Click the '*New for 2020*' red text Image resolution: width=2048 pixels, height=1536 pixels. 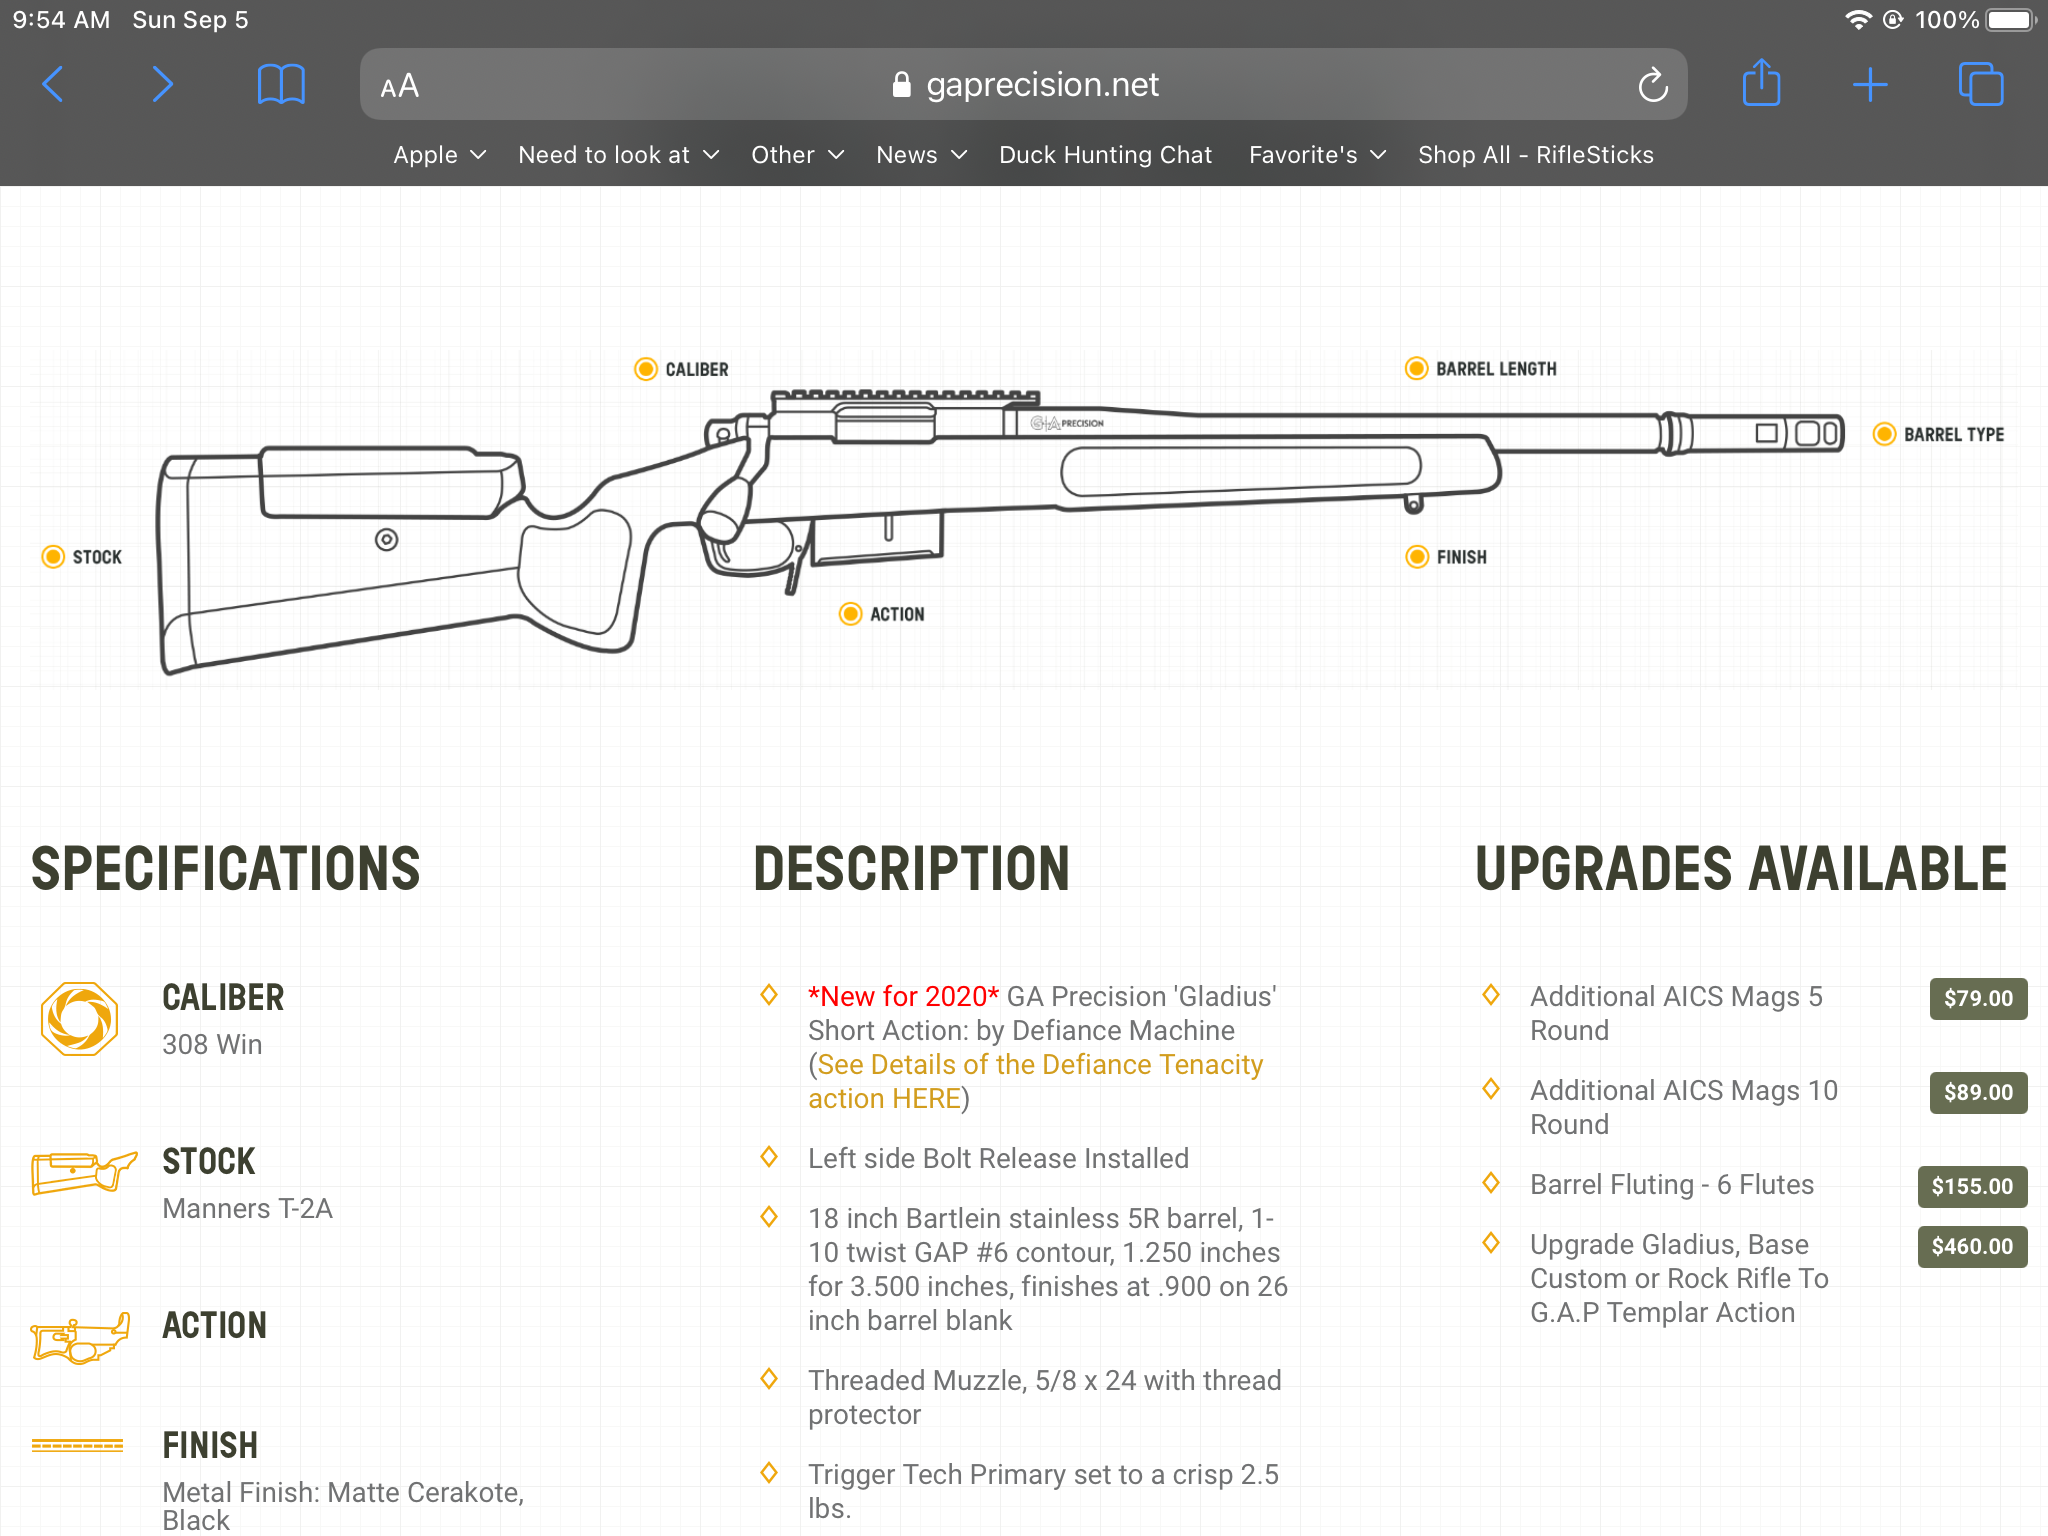[903, 996]
